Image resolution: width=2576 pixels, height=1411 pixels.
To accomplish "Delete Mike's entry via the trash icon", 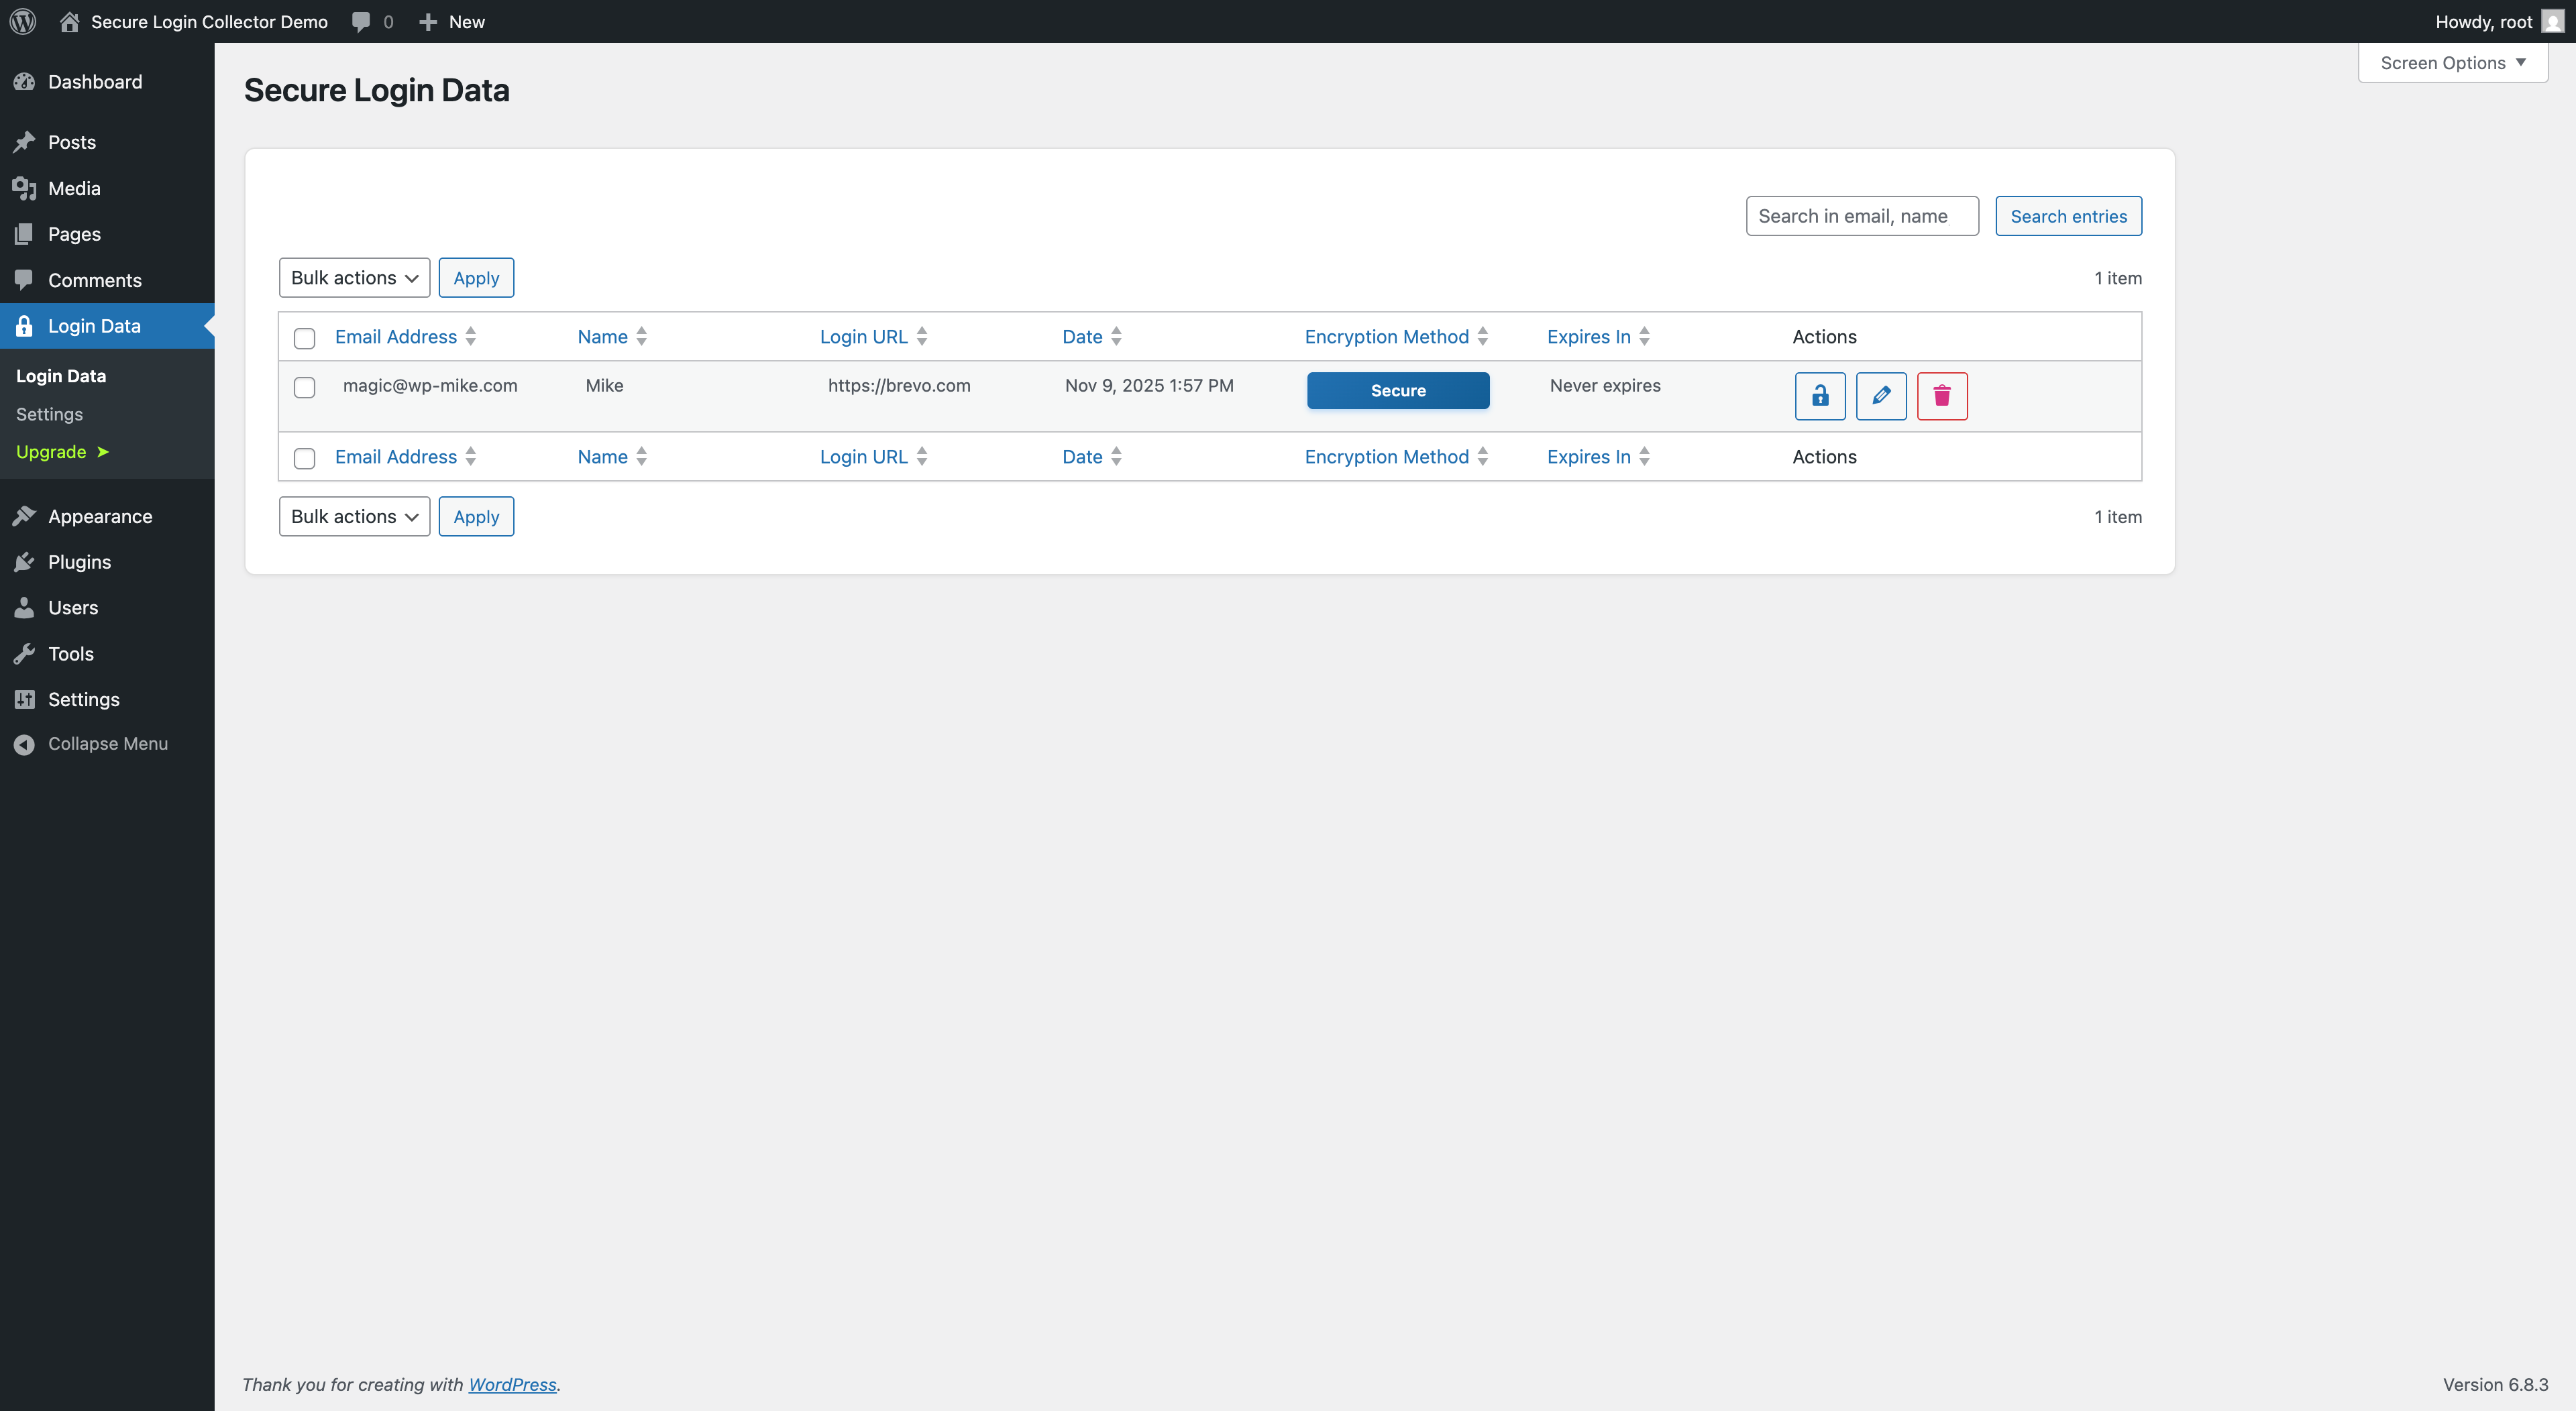I will [1942, 396].
